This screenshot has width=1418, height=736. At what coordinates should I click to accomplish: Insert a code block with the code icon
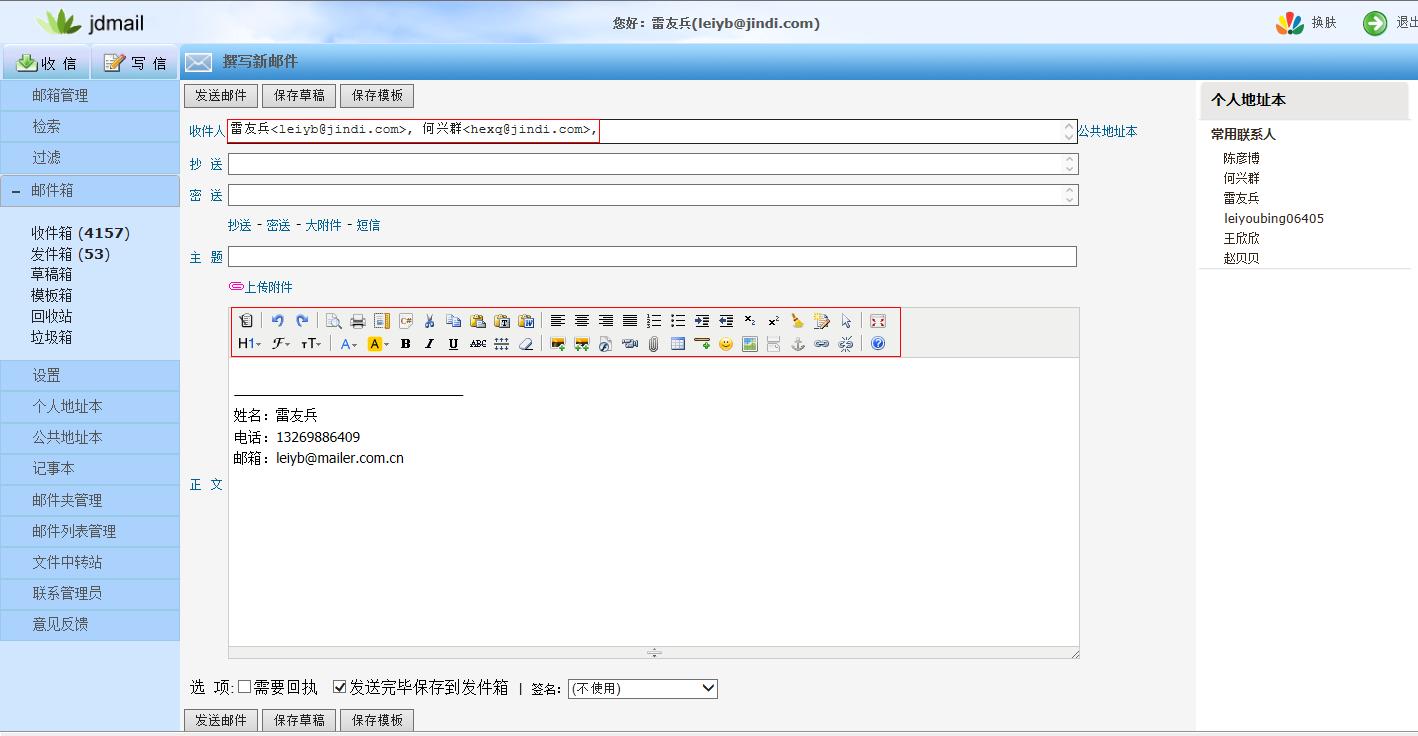[405, 321]
